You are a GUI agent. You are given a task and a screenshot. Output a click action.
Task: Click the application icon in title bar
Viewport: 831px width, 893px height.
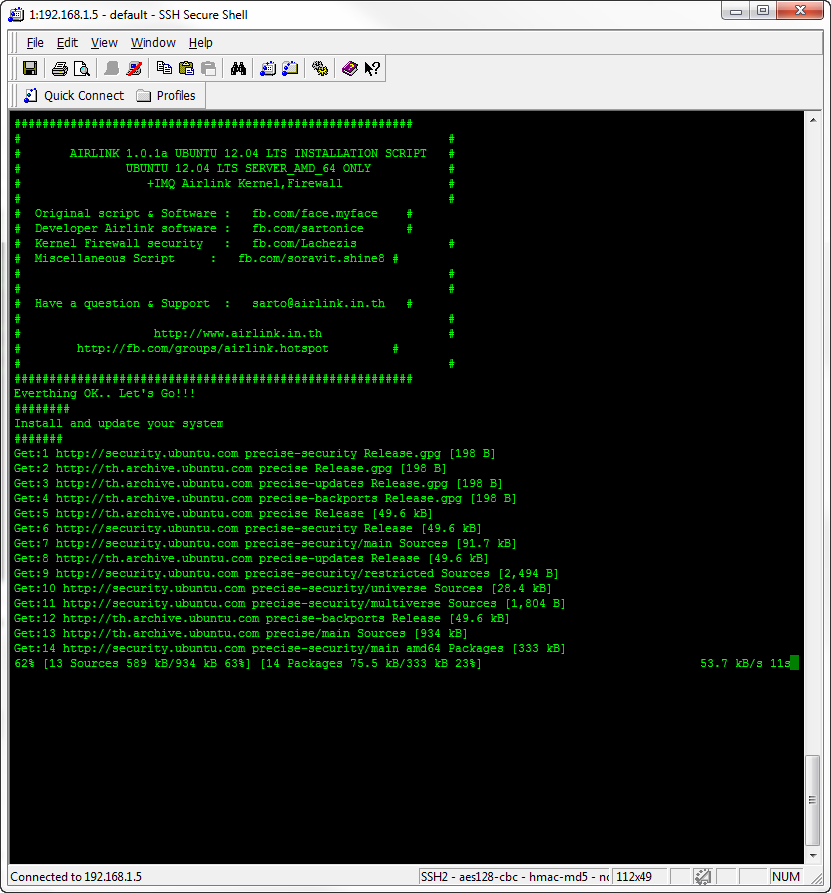pos(16,15)
